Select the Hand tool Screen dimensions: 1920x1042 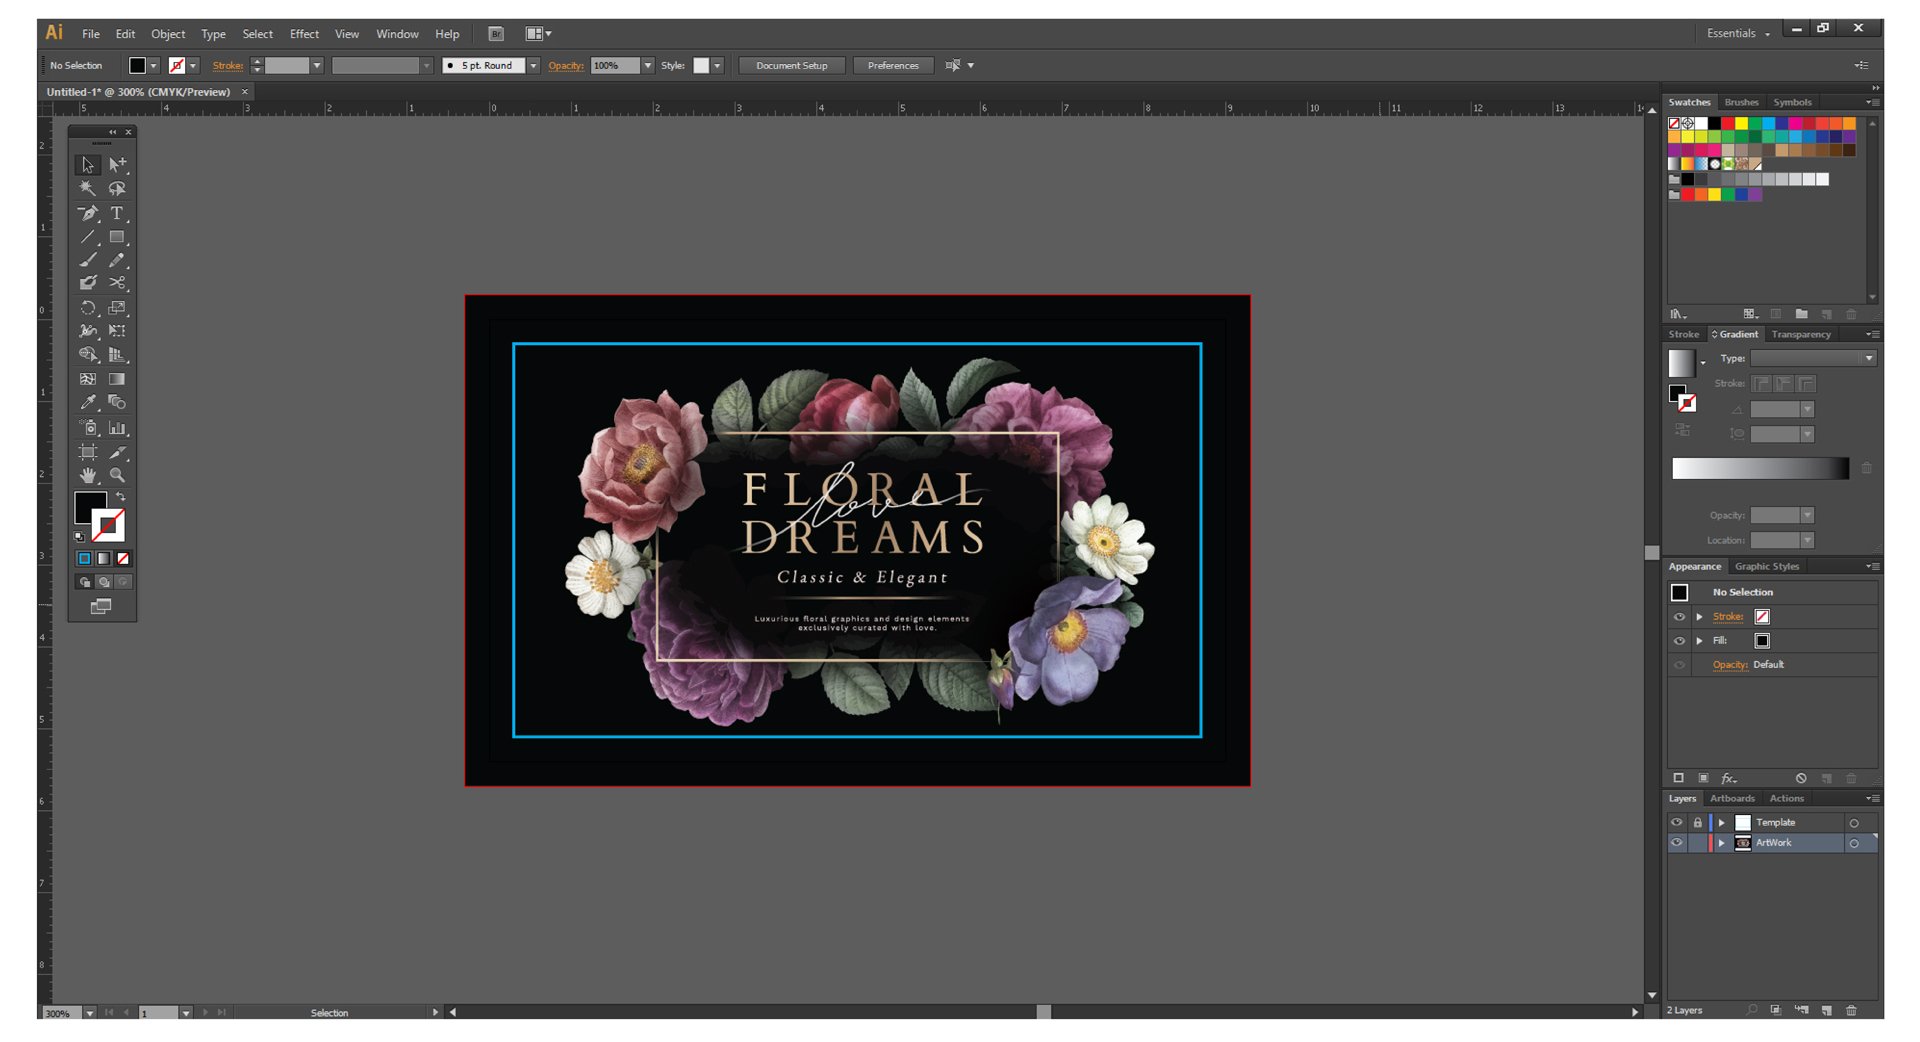[88, 476]
